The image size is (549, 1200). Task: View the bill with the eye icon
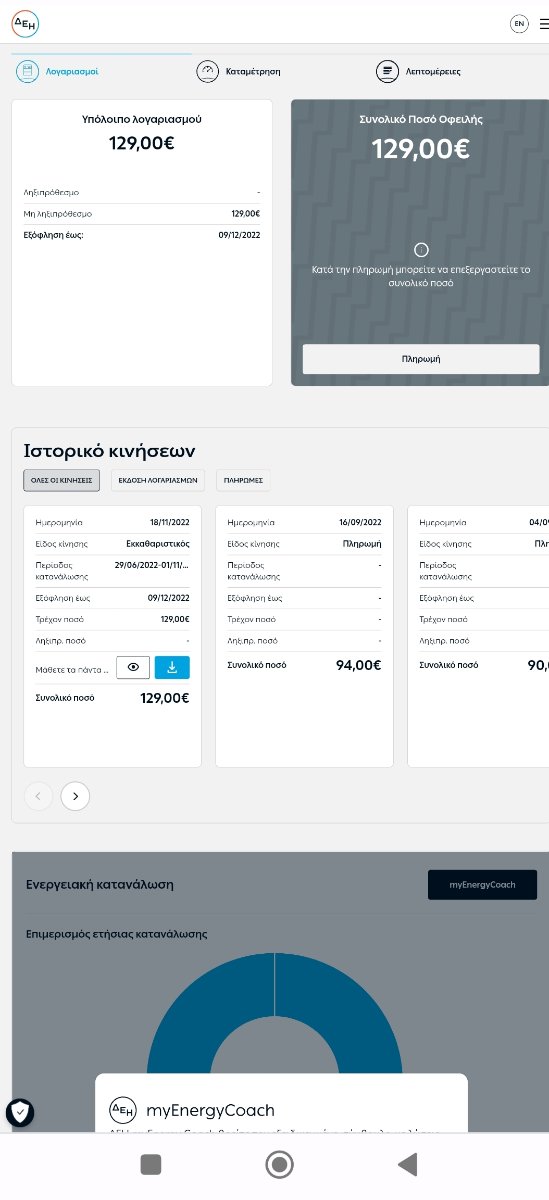[x=133, y=667]
